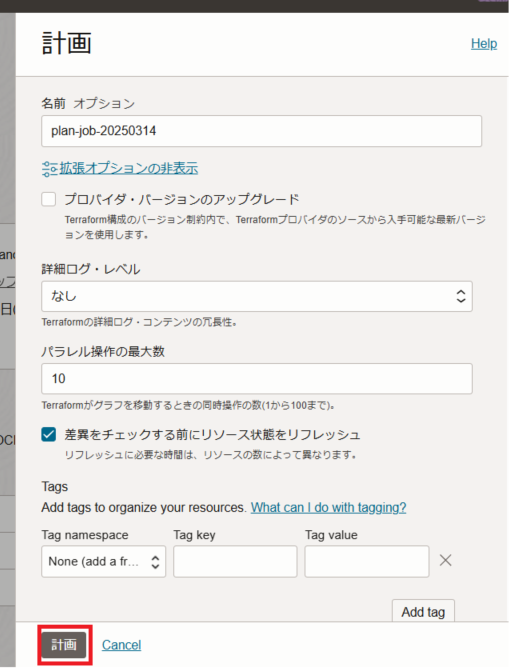Click the 名前 field containing plan-job-20250314
Image resolution: width=517 pixels, height=672 pixels.
pyautogui.click(x=262, y=131)
